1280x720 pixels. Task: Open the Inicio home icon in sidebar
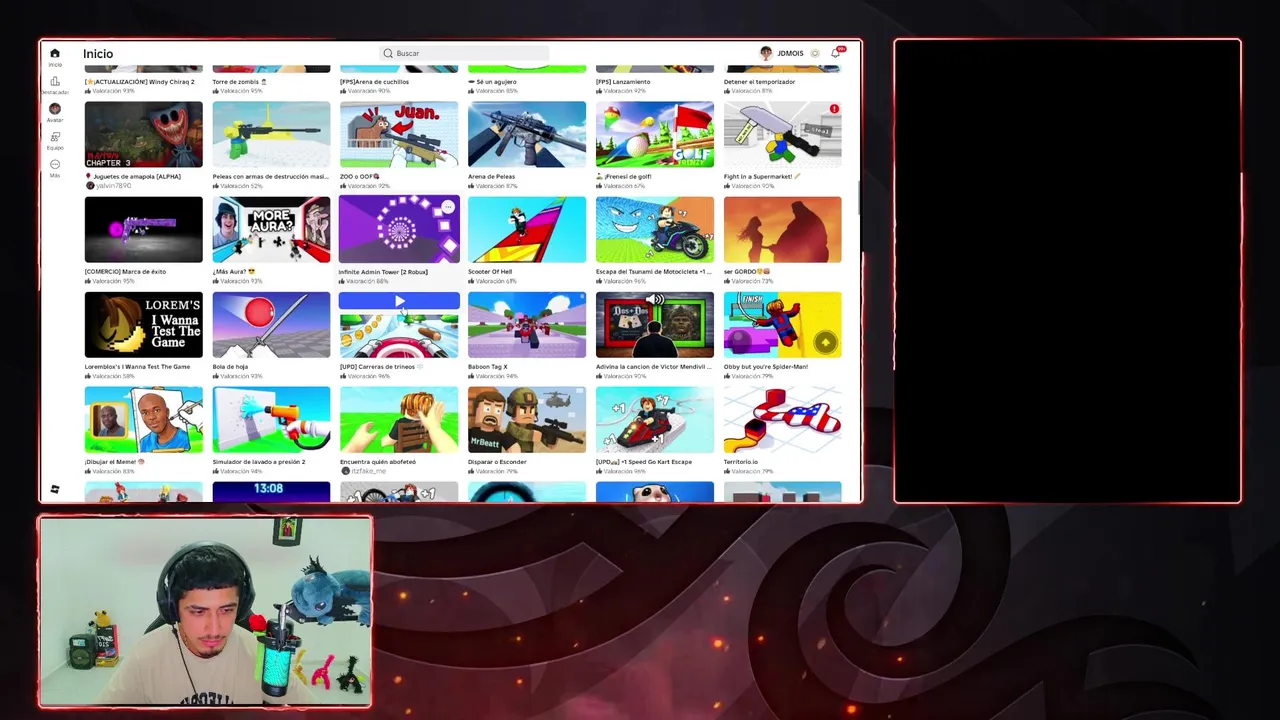click(x=55, y=53)
